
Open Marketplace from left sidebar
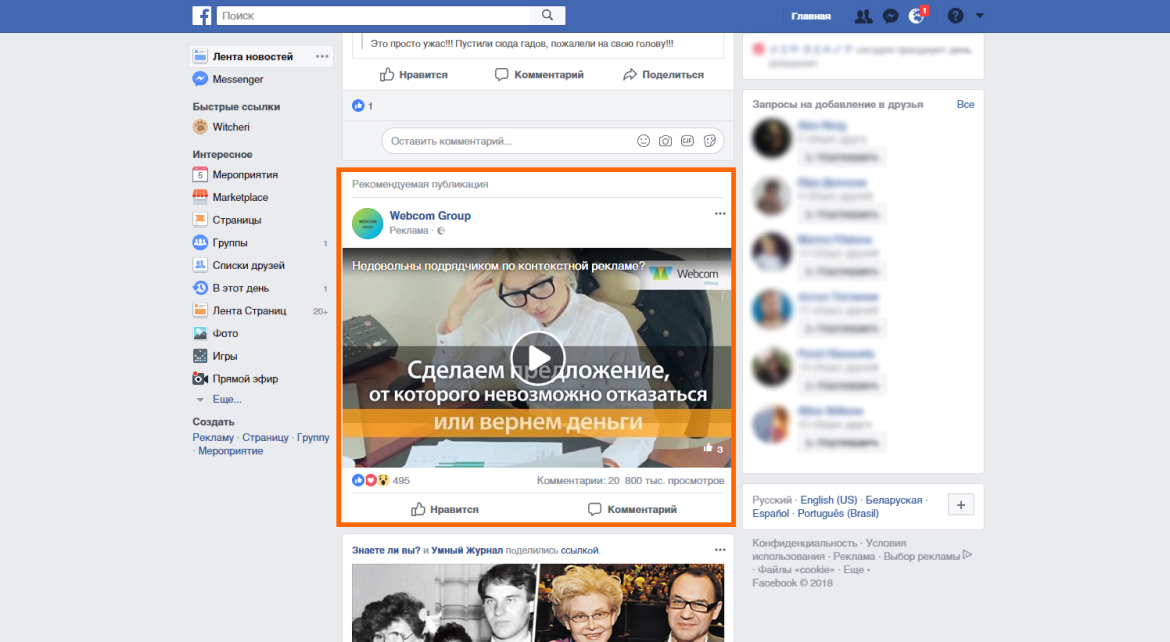(240, 197)
